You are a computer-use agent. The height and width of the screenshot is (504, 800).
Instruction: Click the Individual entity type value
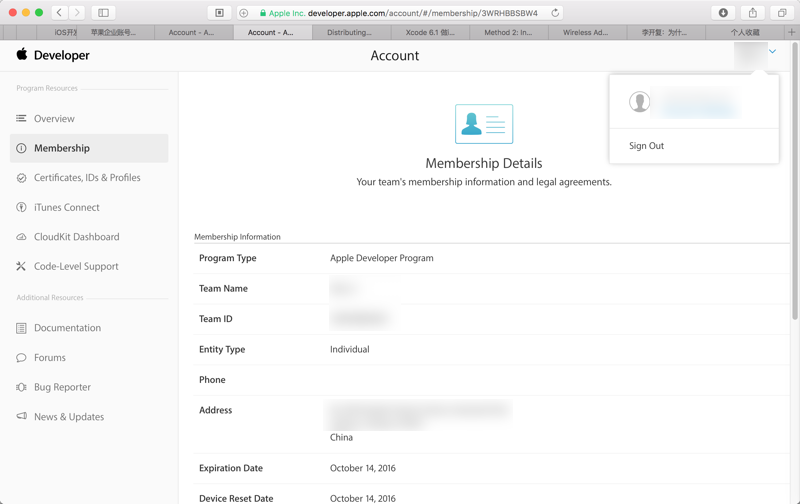(349, 349)
